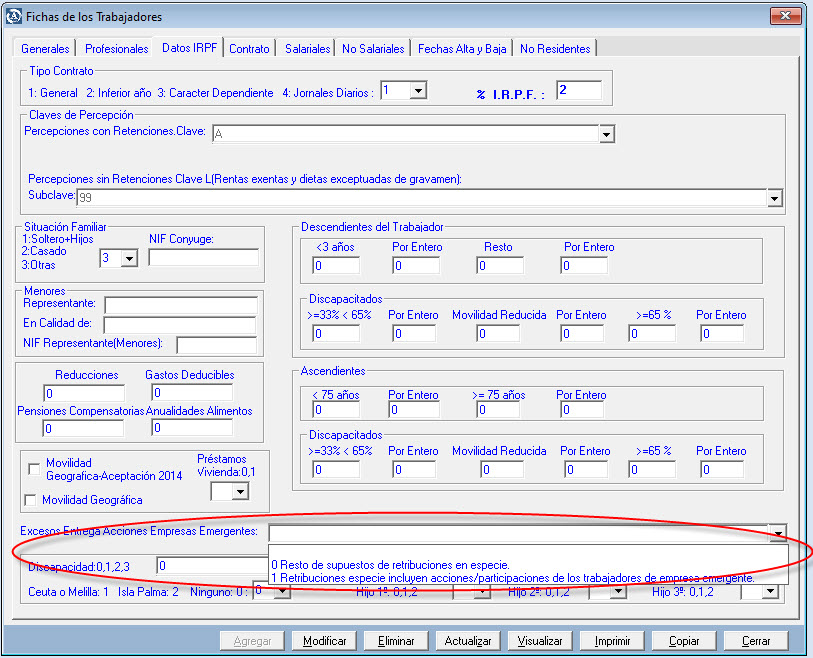
Task: Click the Reducciones input field
Action: coord(84,393)
